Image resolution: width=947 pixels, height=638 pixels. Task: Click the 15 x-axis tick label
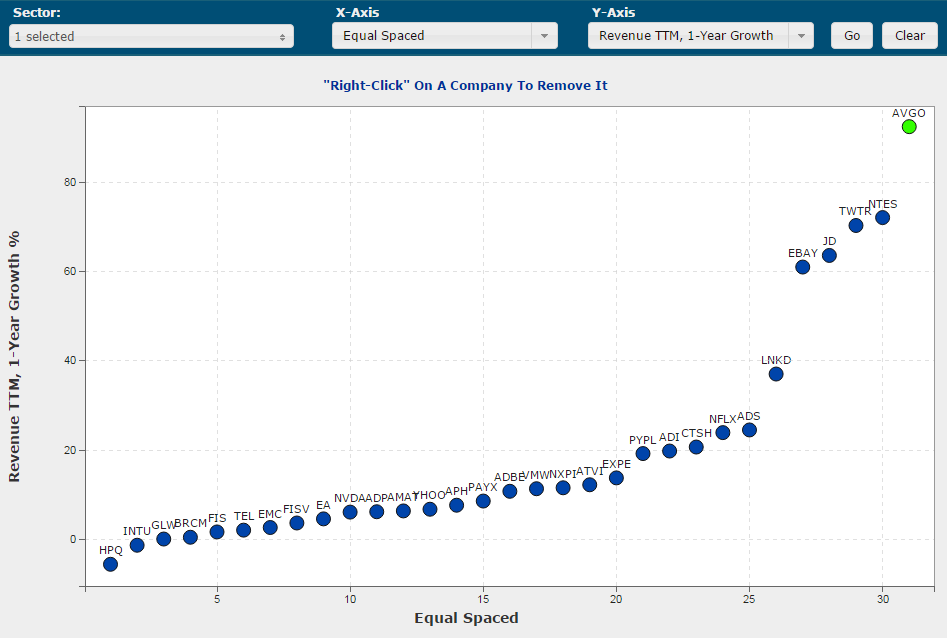pos(483,599)
